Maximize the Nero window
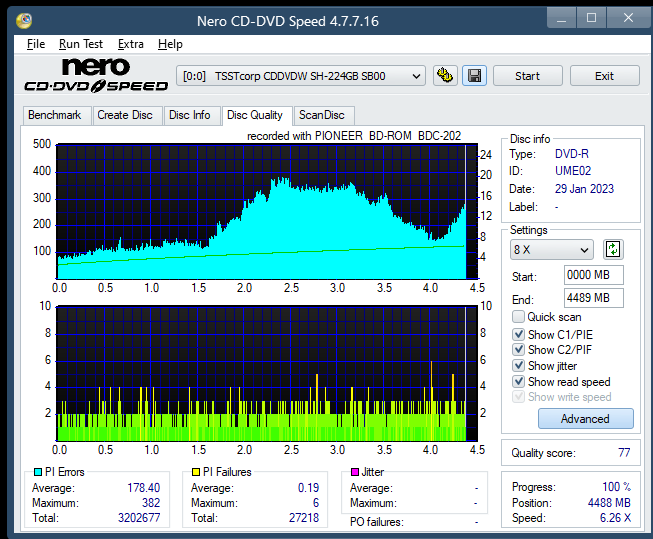653x539 pixels. [x=591, y=18]
